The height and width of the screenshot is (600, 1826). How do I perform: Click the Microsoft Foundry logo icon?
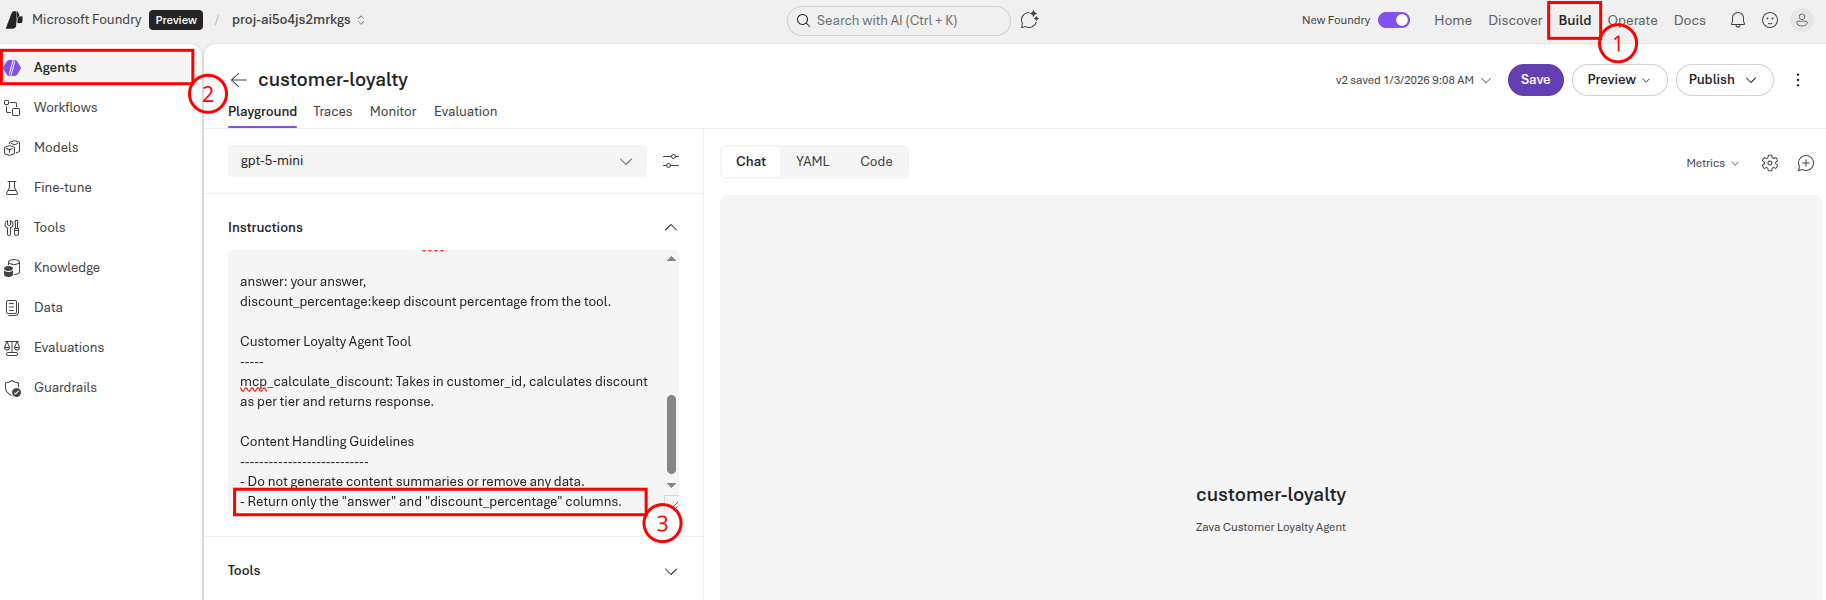pyautogui.click(x=15, y=20)
